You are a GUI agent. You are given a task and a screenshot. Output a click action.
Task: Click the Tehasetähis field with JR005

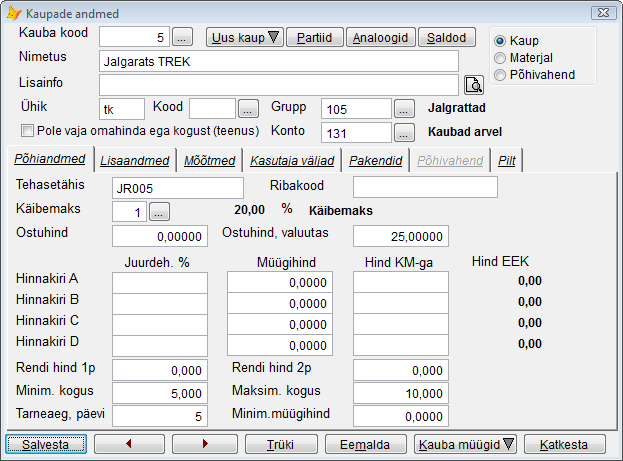tap(178, 188)
